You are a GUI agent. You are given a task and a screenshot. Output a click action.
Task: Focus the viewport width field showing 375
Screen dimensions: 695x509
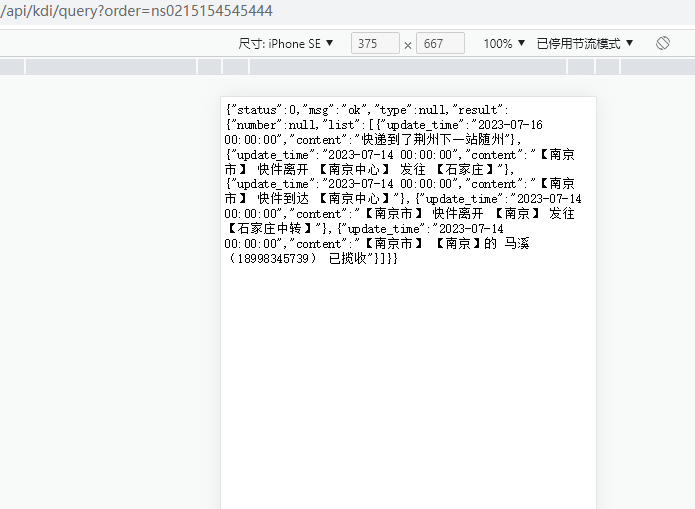coord(375,43)
